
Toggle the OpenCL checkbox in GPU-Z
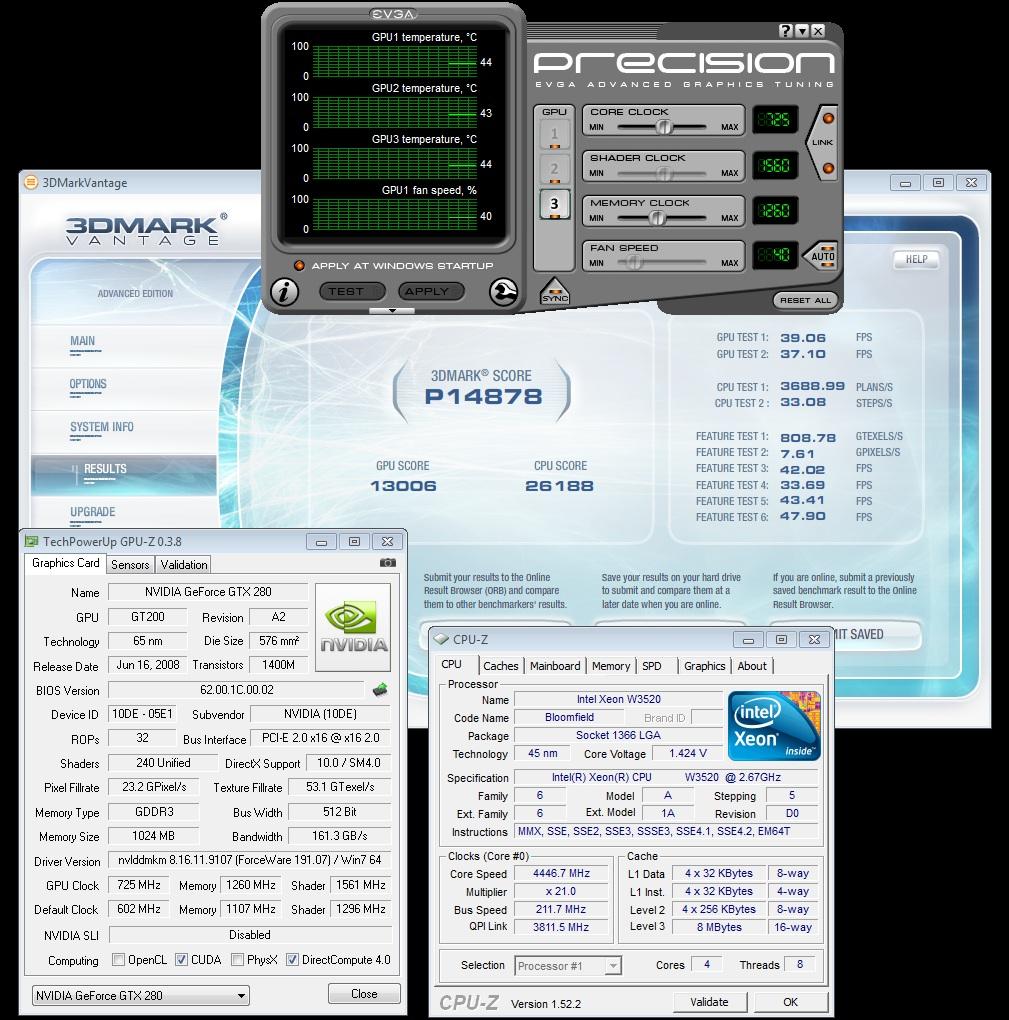point(118,960)
